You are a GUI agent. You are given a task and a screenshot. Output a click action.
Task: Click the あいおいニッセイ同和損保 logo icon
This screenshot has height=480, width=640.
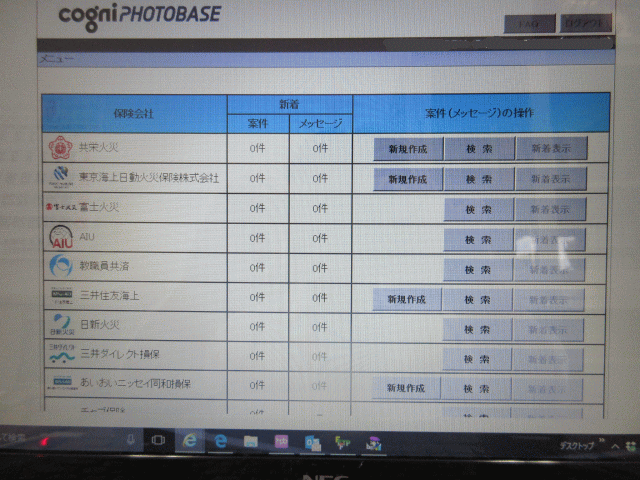pyautogui.click(x=62, y=382)
